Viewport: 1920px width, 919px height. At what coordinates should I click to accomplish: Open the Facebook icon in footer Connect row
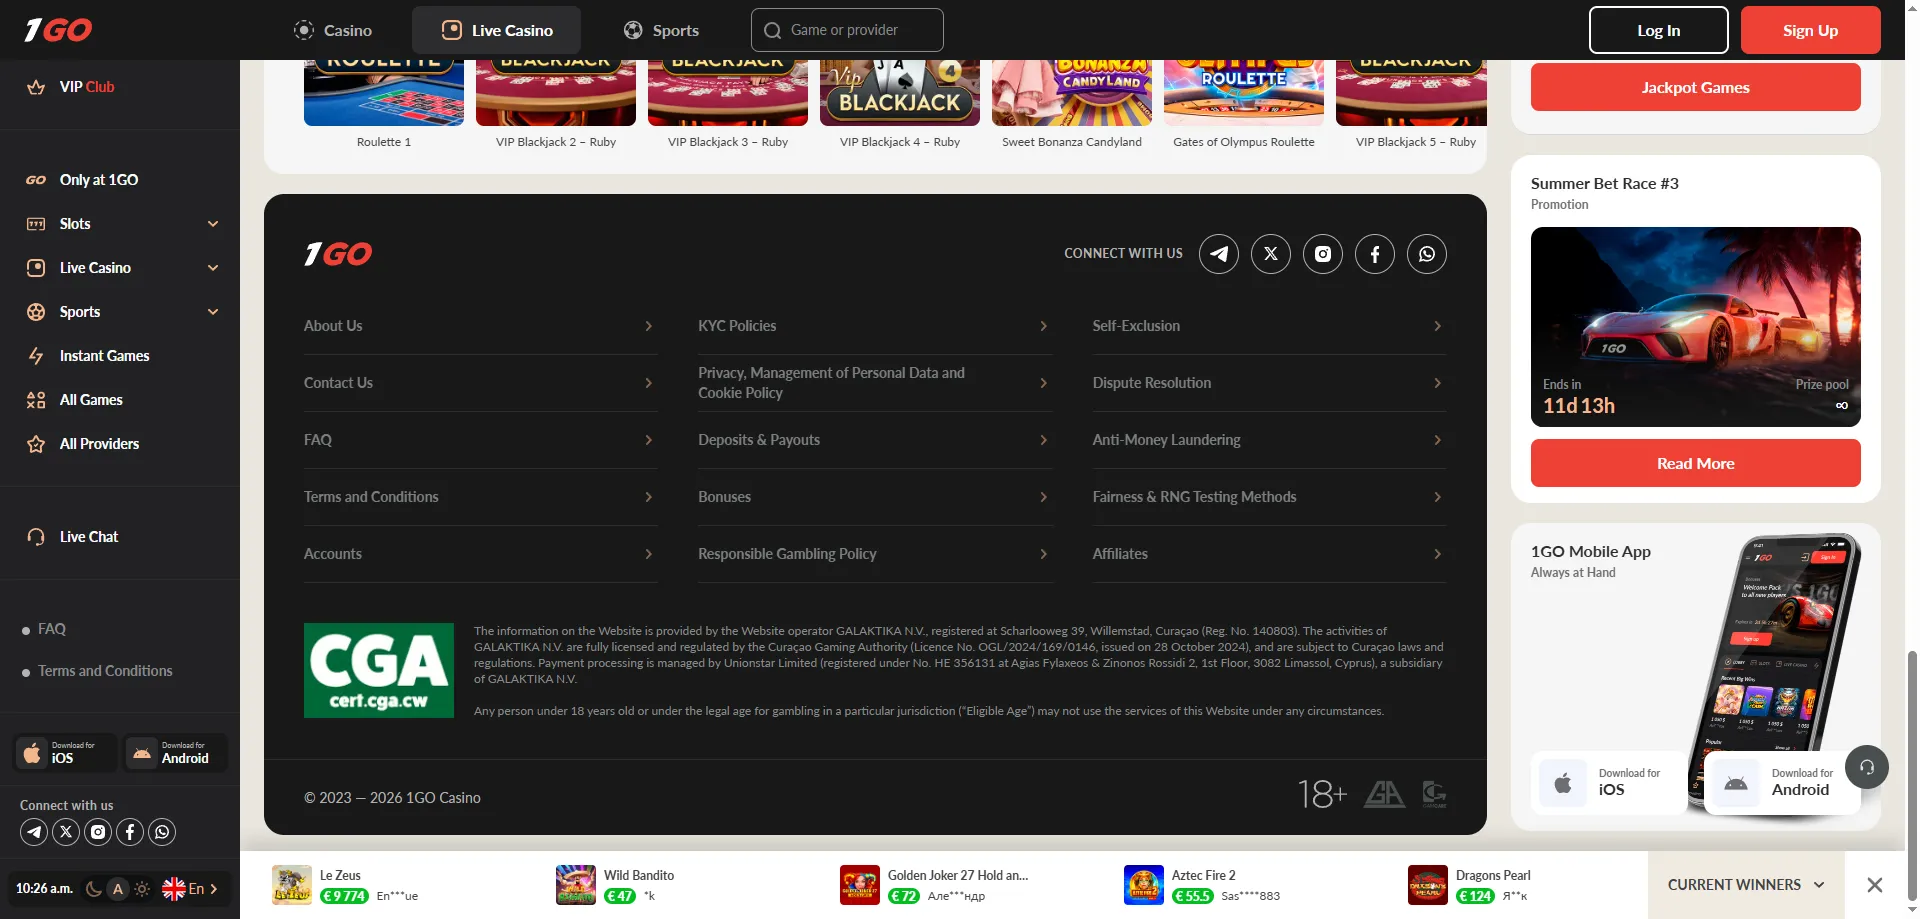[1375, 254]
